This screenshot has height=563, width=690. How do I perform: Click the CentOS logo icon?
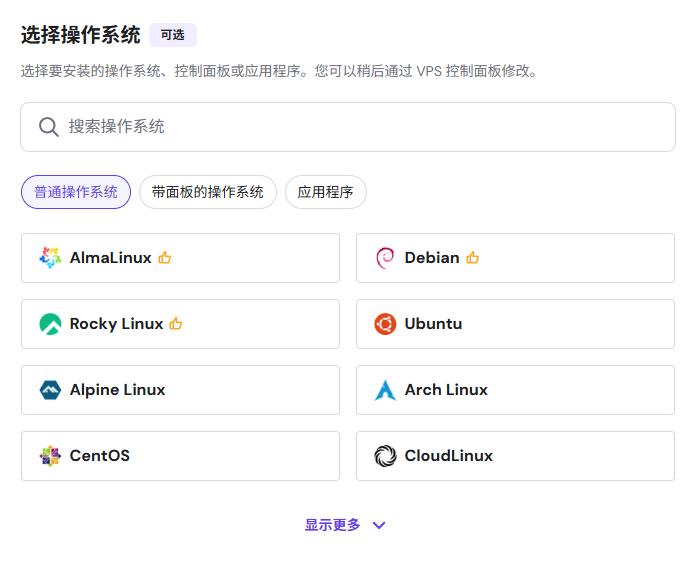tap(50, 456)
